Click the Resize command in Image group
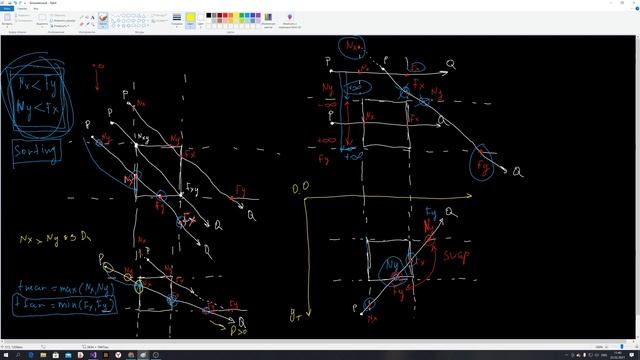The height and width of the screenshot is (360, 640). tap(62, 20)
